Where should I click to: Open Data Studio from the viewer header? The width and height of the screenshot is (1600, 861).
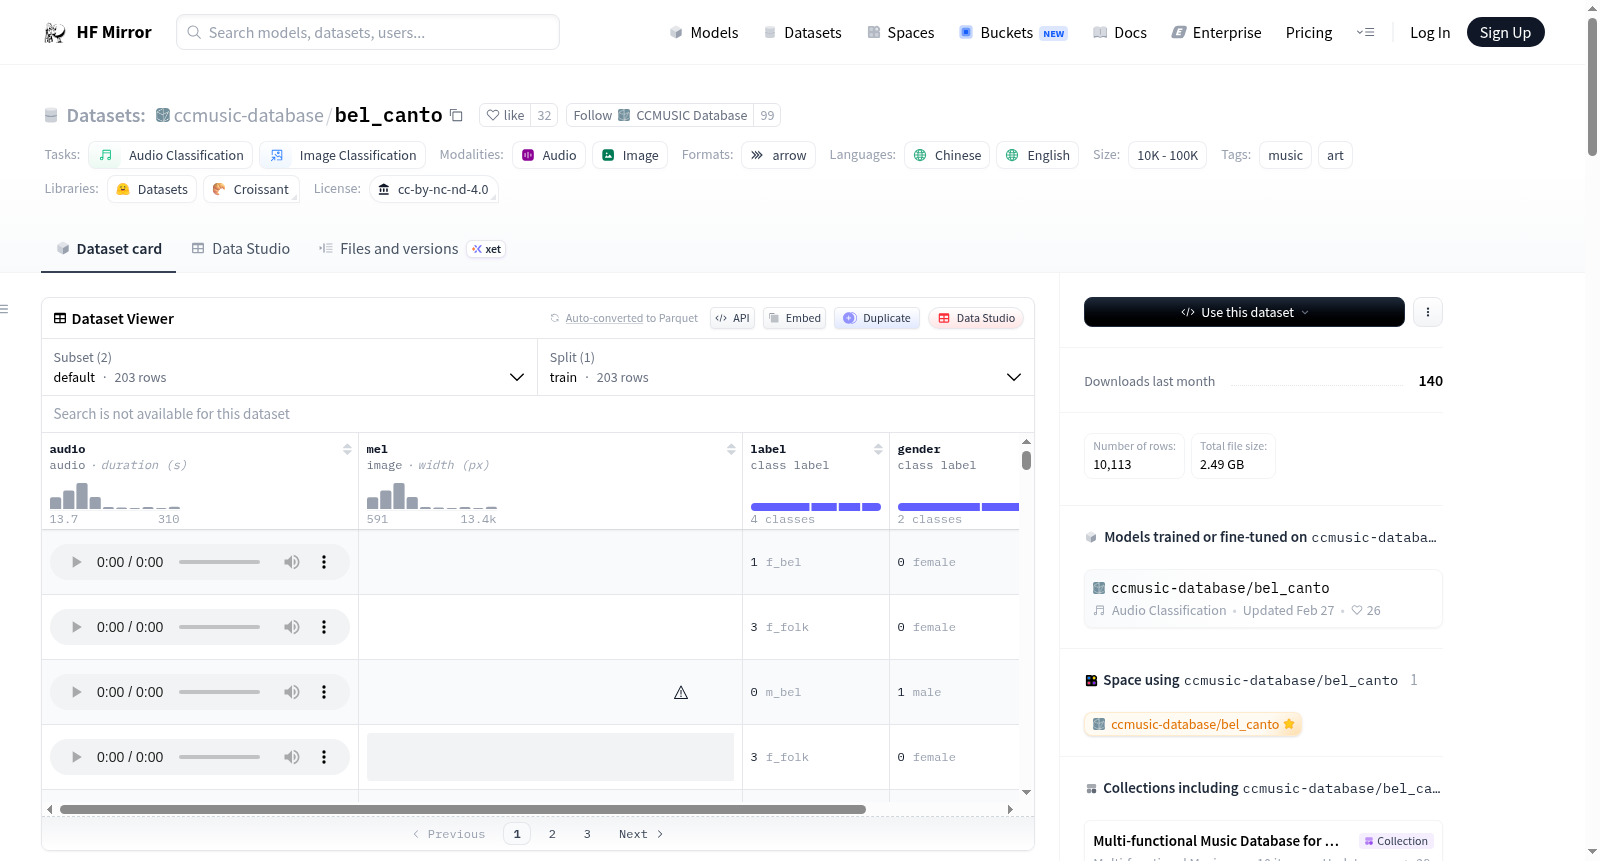coord(976,318)
